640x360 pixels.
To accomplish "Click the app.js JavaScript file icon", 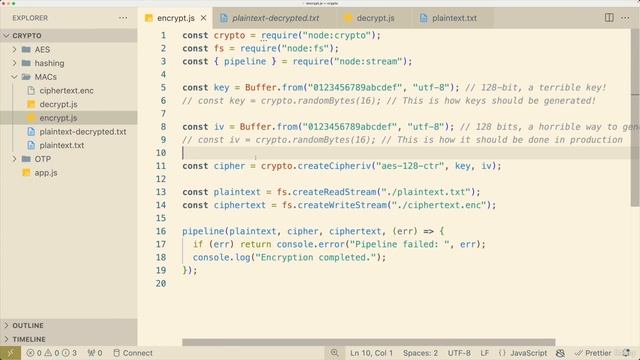I will (27, 173).
